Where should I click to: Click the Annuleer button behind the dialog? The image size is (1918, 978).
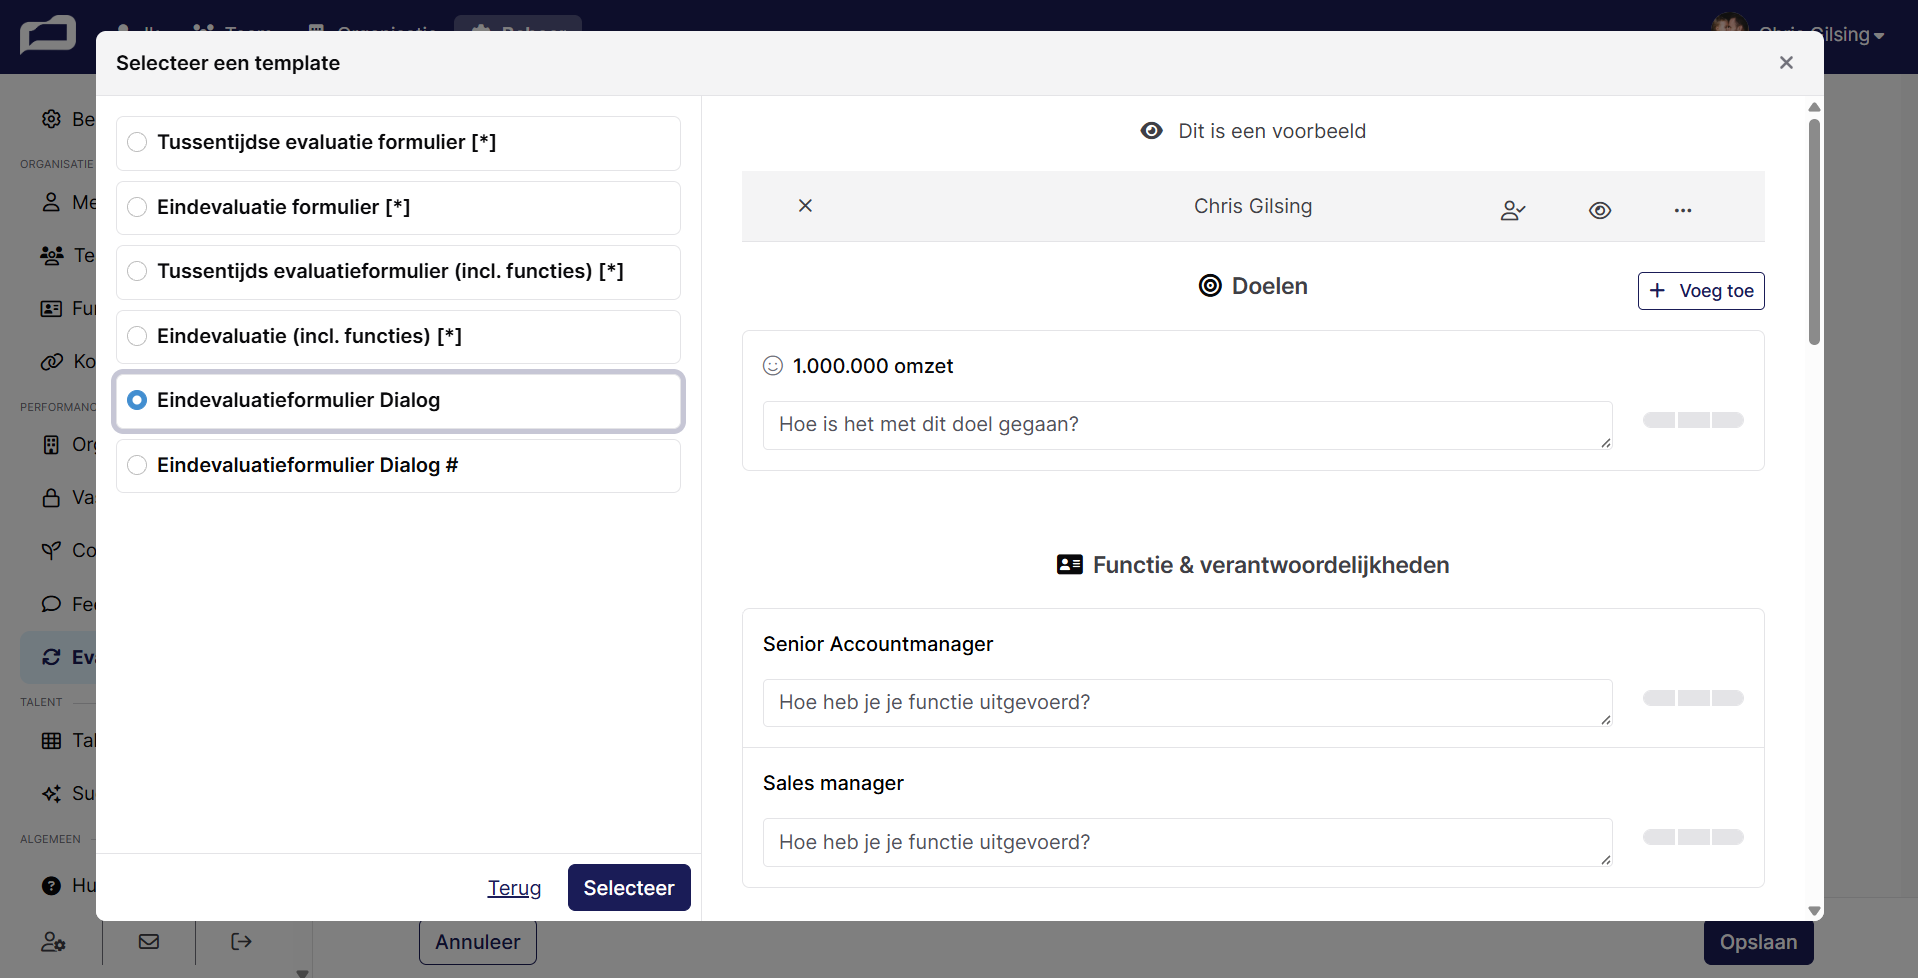pyautogui.click(x=478, y=942)
